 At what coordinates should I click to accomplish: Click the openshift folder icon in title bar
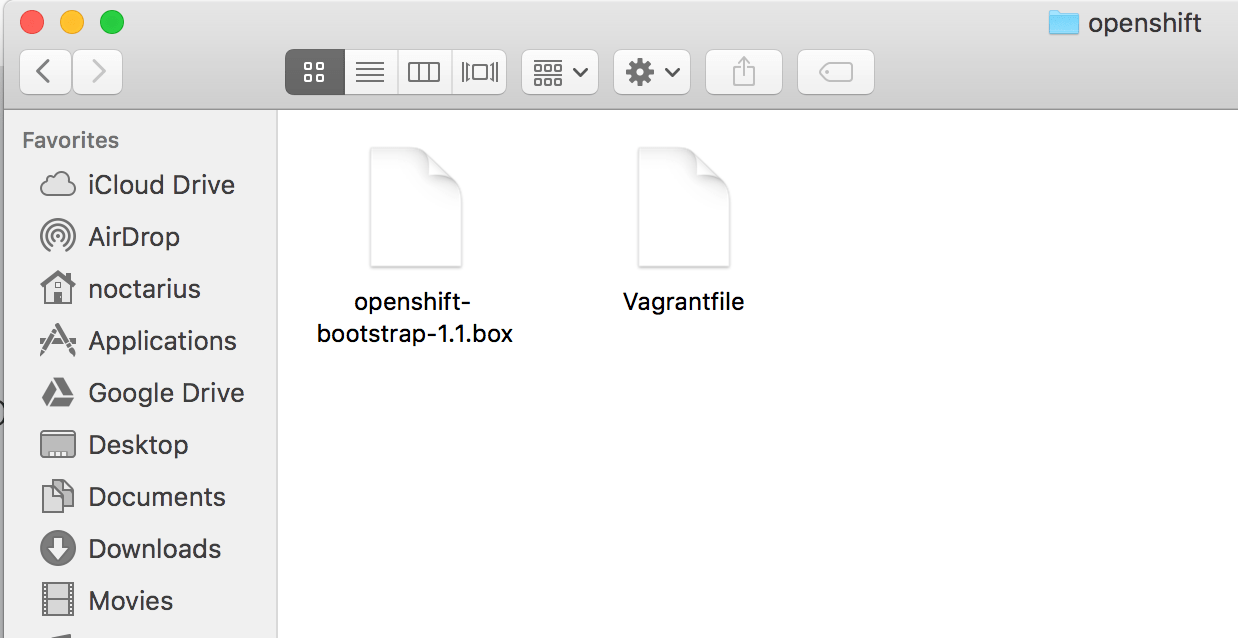1064,22
